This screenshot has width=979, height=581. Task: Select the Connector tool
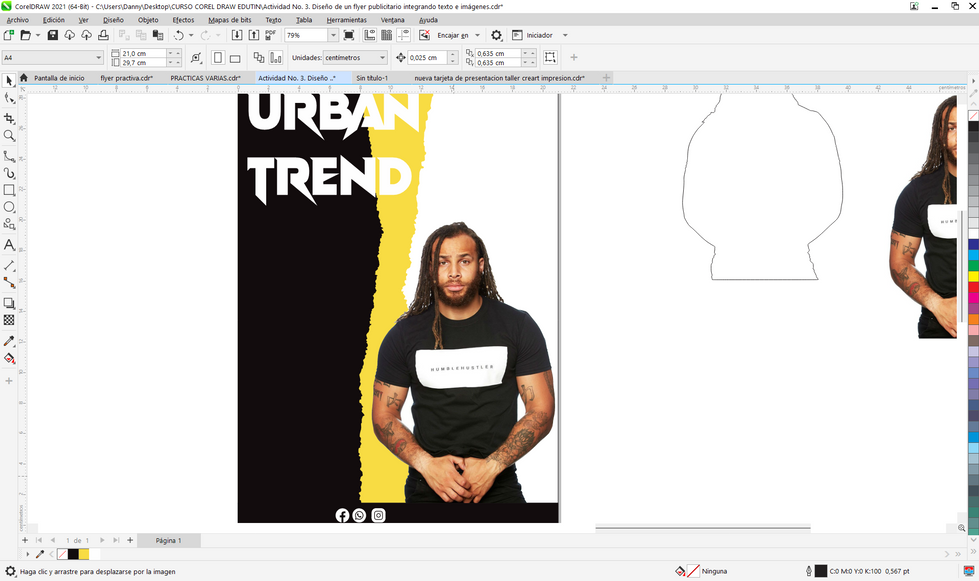9,282
